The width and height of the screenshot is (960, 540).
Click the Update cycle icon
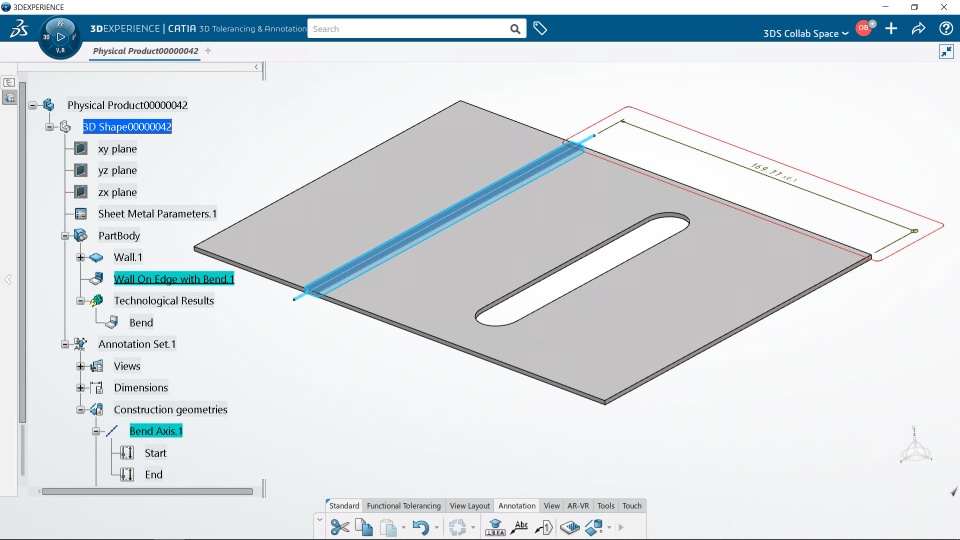click(457, 527)
